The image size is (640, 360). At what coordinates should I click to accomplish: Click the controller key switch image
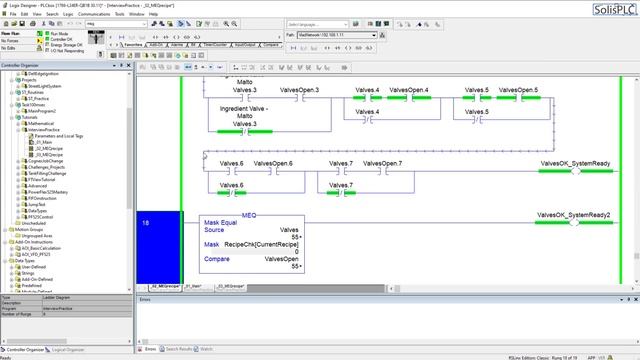click(x=96, y=37)
